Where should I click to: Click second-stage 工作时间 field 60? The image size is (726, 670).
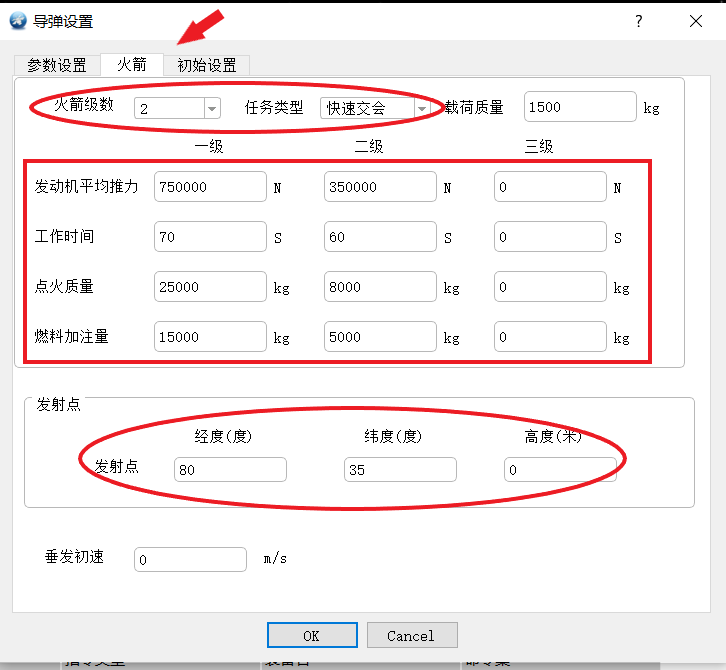[380, 237]
